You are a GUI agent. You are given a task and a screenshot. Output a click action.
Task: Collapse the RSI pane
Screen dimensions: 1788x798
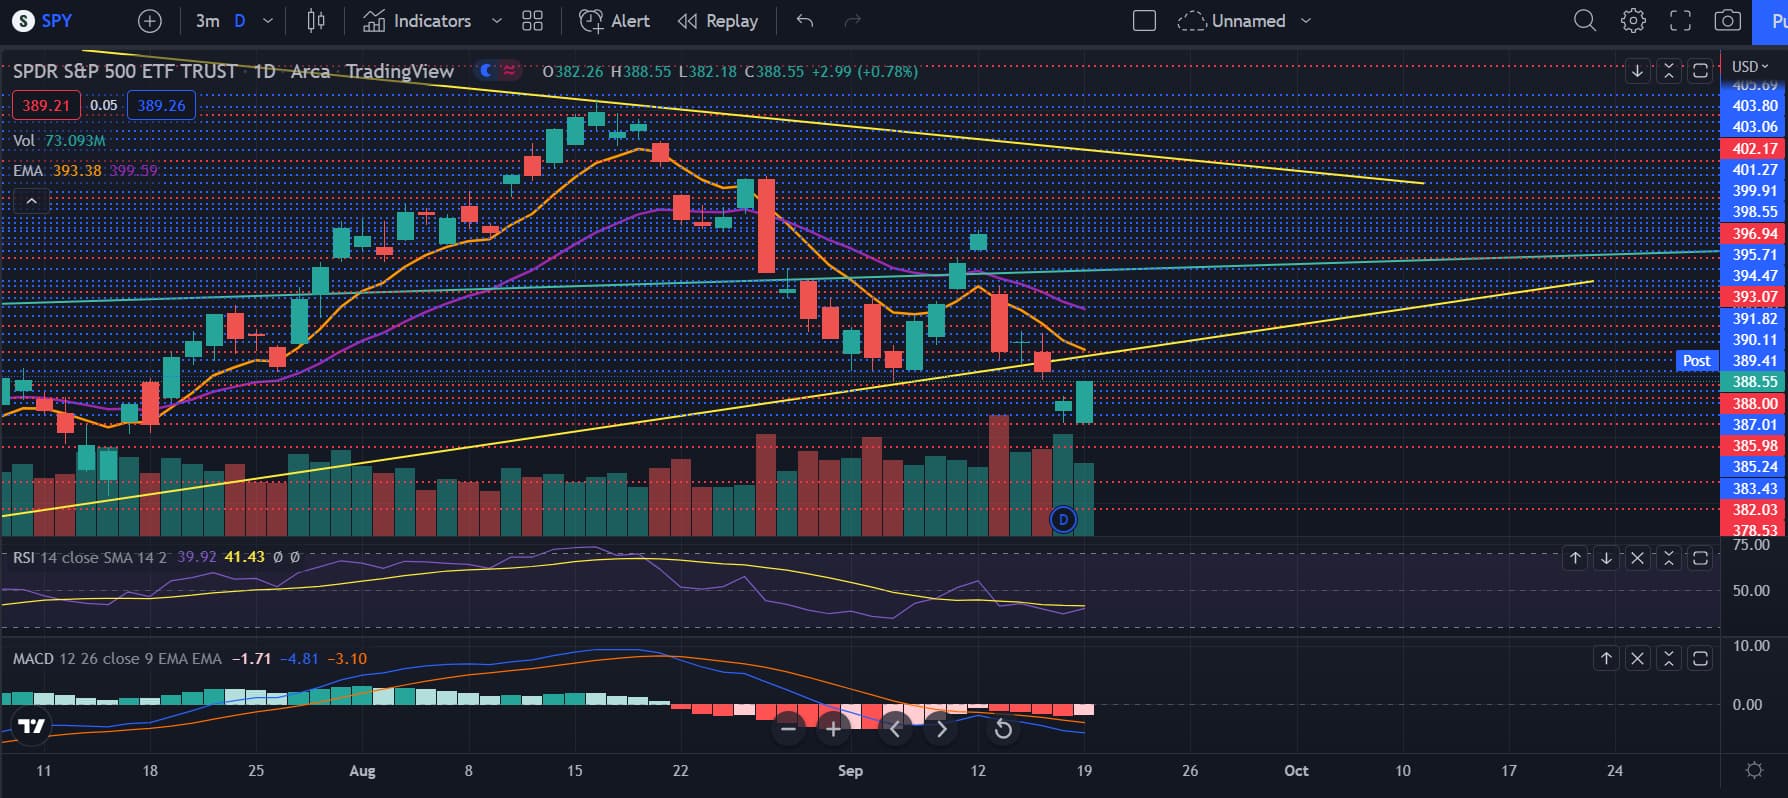point(1668,558)
